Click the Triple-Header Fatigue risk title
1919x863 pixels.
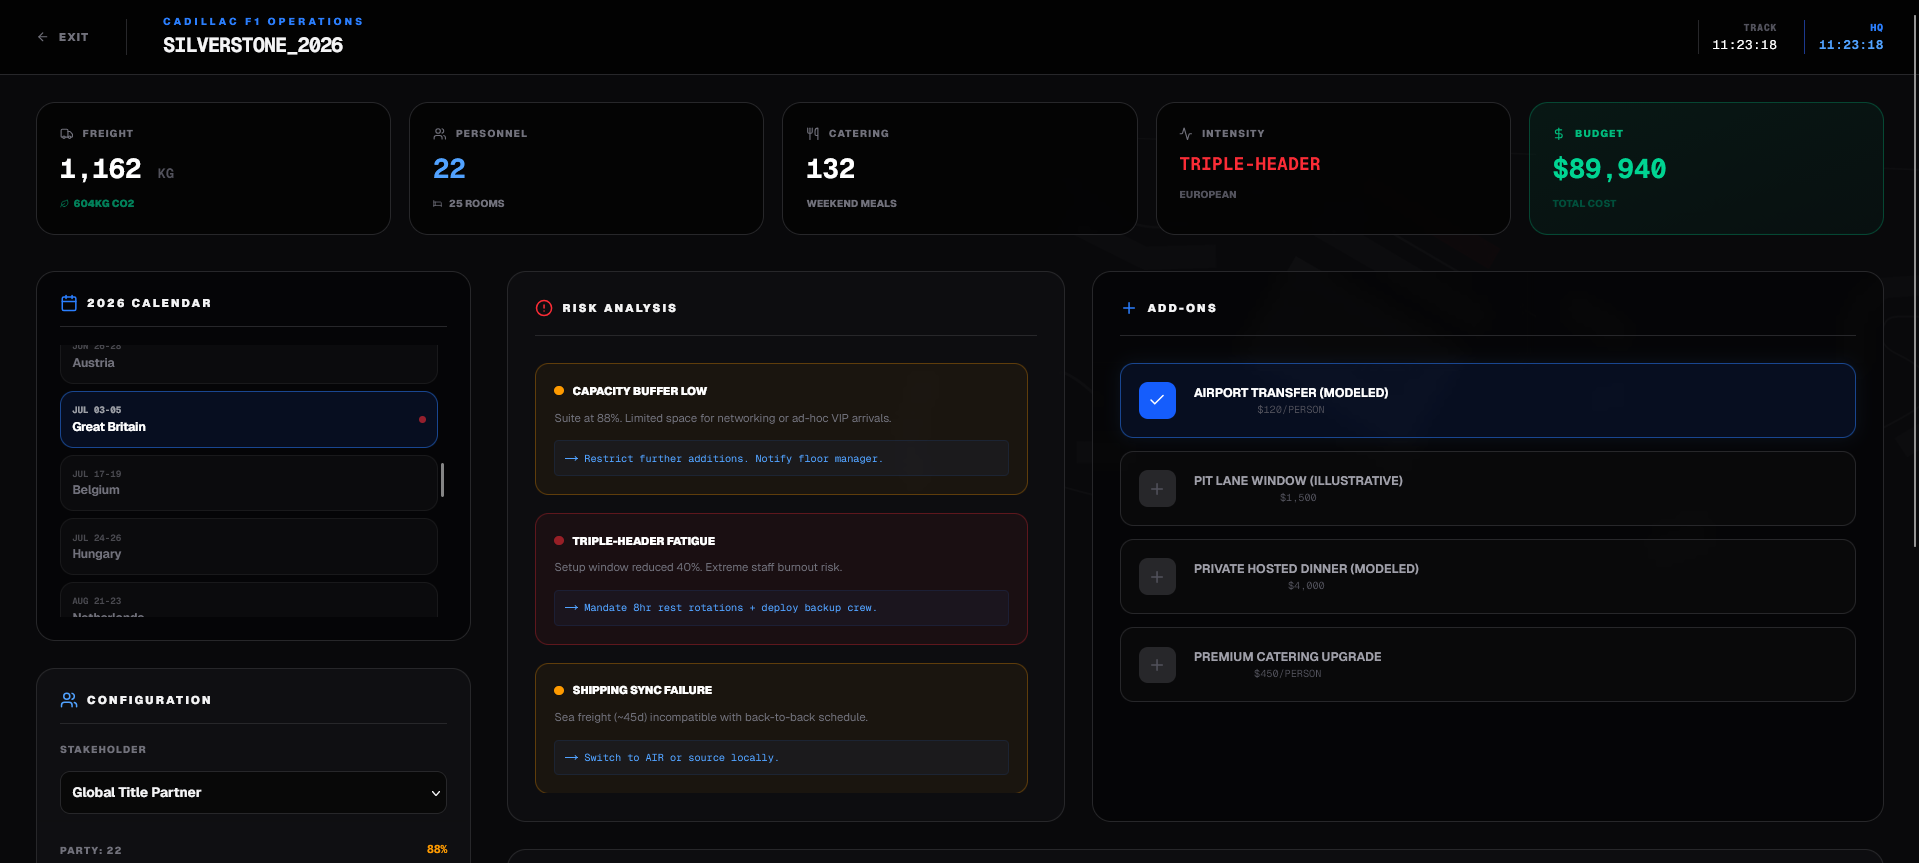point(643,541)
